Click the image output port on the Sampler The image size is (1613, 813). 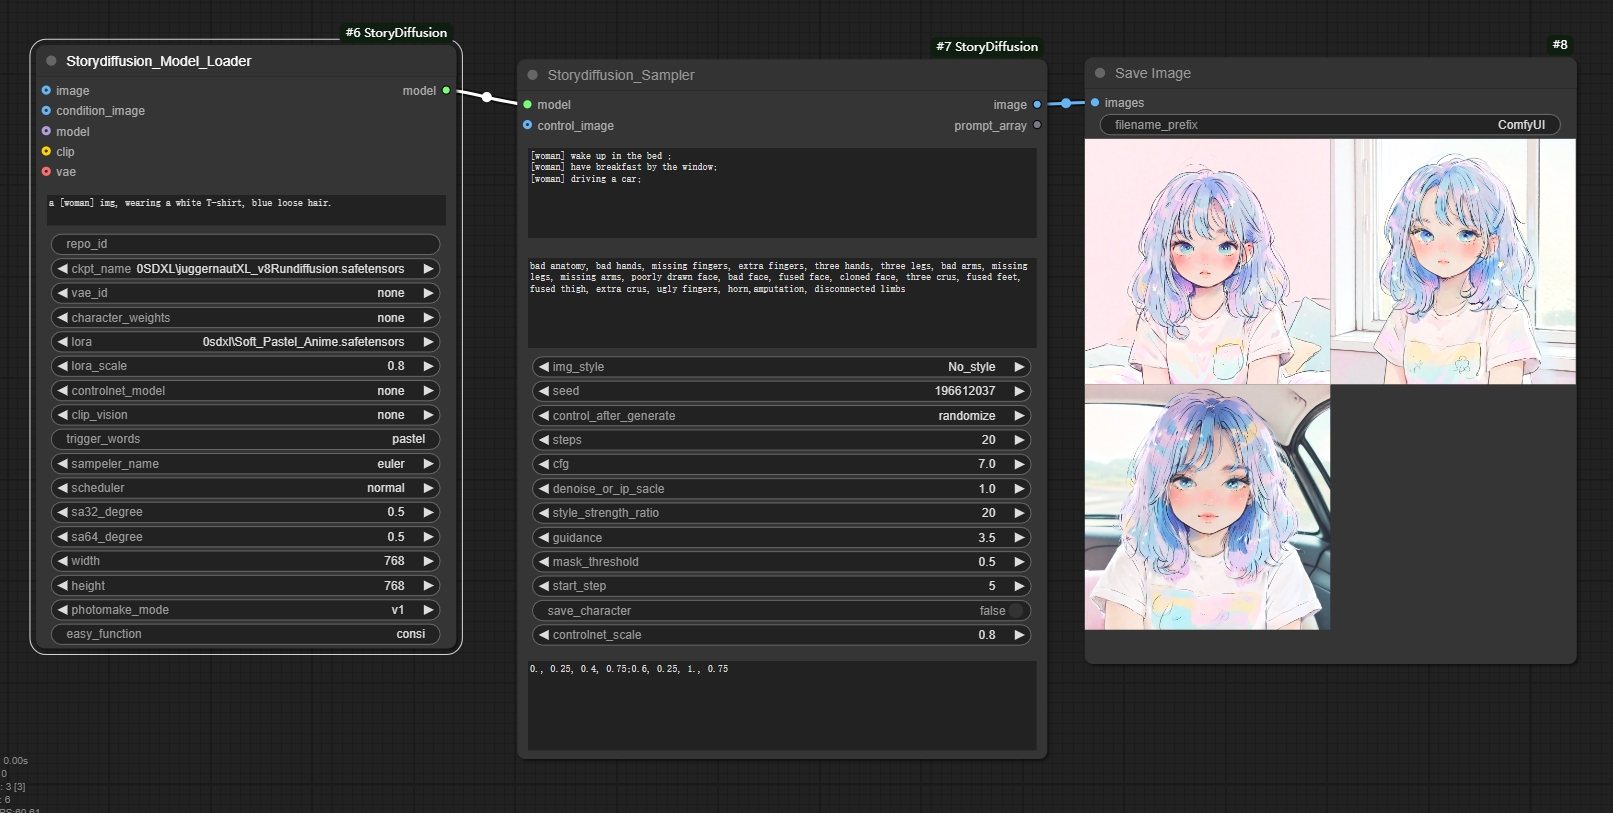click(x=1037, y=104)
